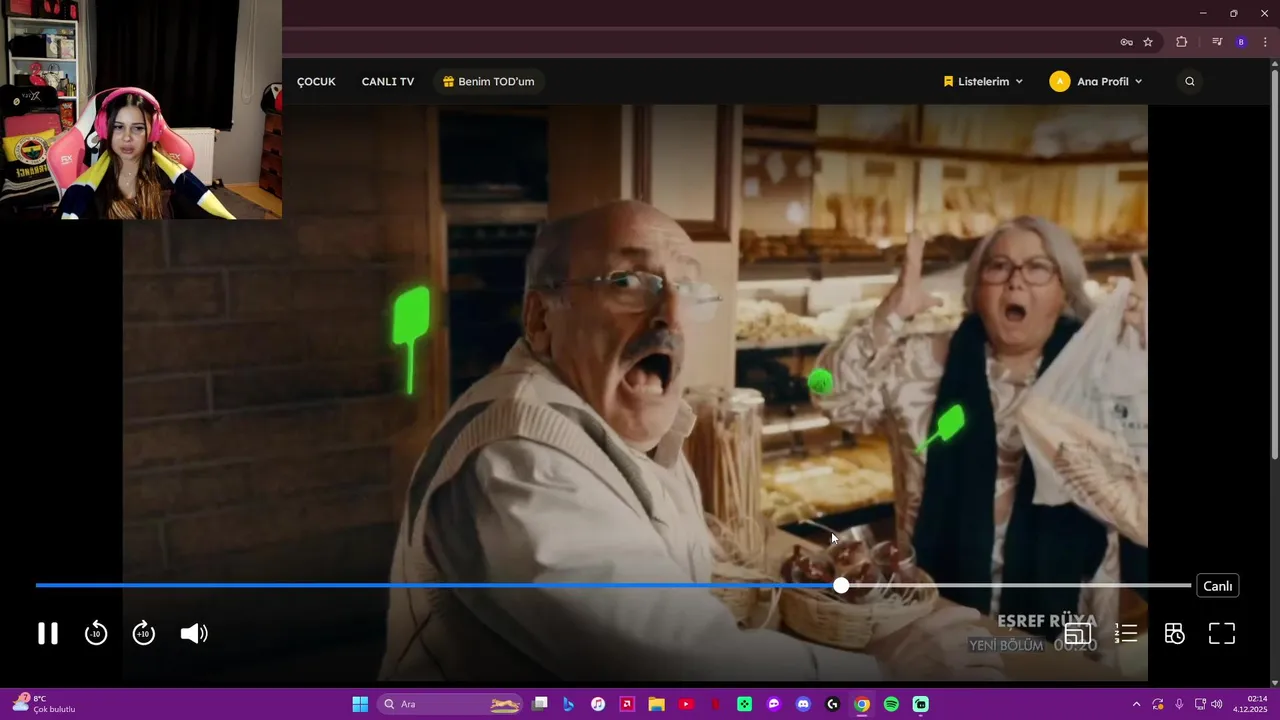The width and height of the screenshot is (1280, 720).
Task: Open YouTube app in taskbar
Action: (x=686, y=704)
